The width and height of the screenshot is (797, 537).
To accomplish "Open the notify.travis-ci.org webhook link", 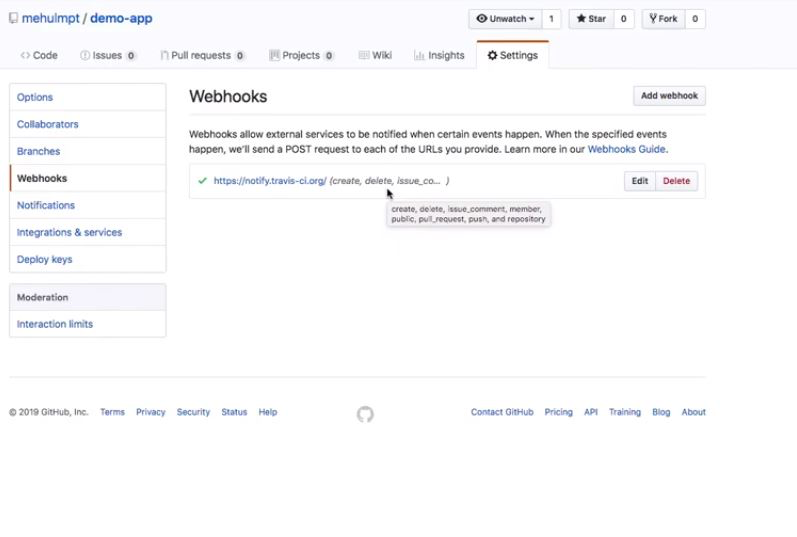I will [x=270, y=181].
